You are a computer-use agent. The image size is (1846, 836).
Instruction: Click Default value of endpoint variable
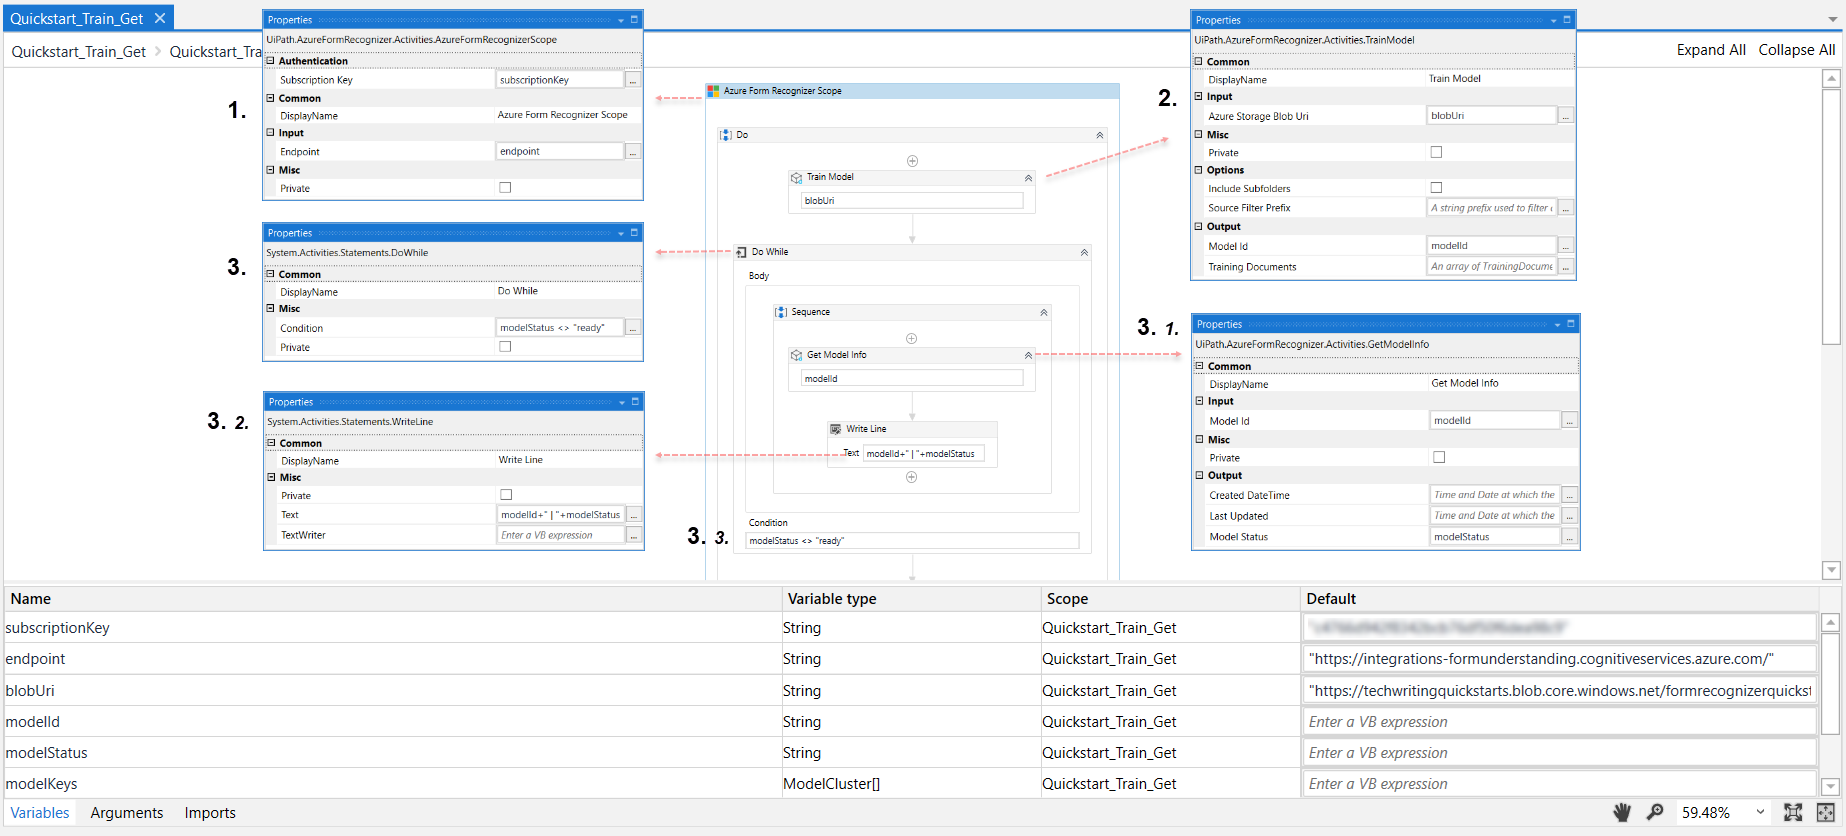coord(1560,659)
